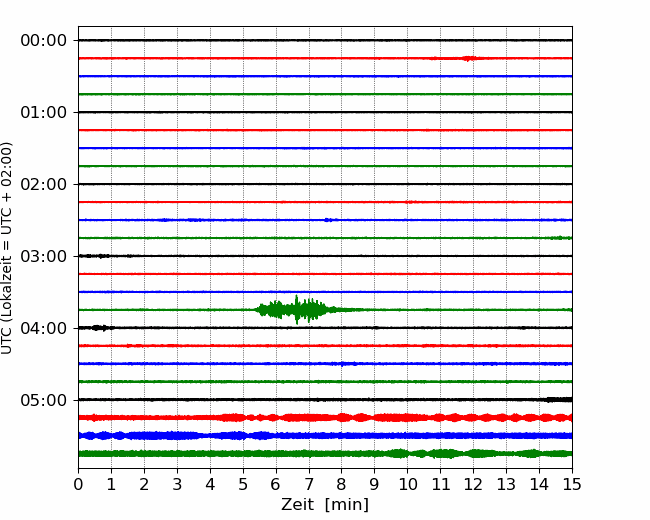Select the x-axis tick label 15
This screenshot has height=520, width=650.
click(x=572, y=484)
